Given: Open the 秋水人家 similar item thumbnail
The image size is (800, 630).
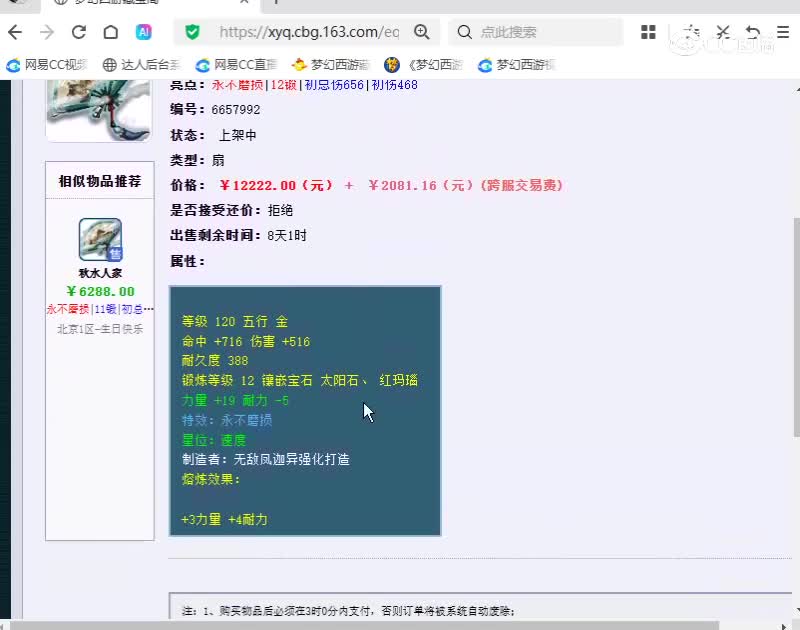Looking at the screenshot, I should coord(101,239).
